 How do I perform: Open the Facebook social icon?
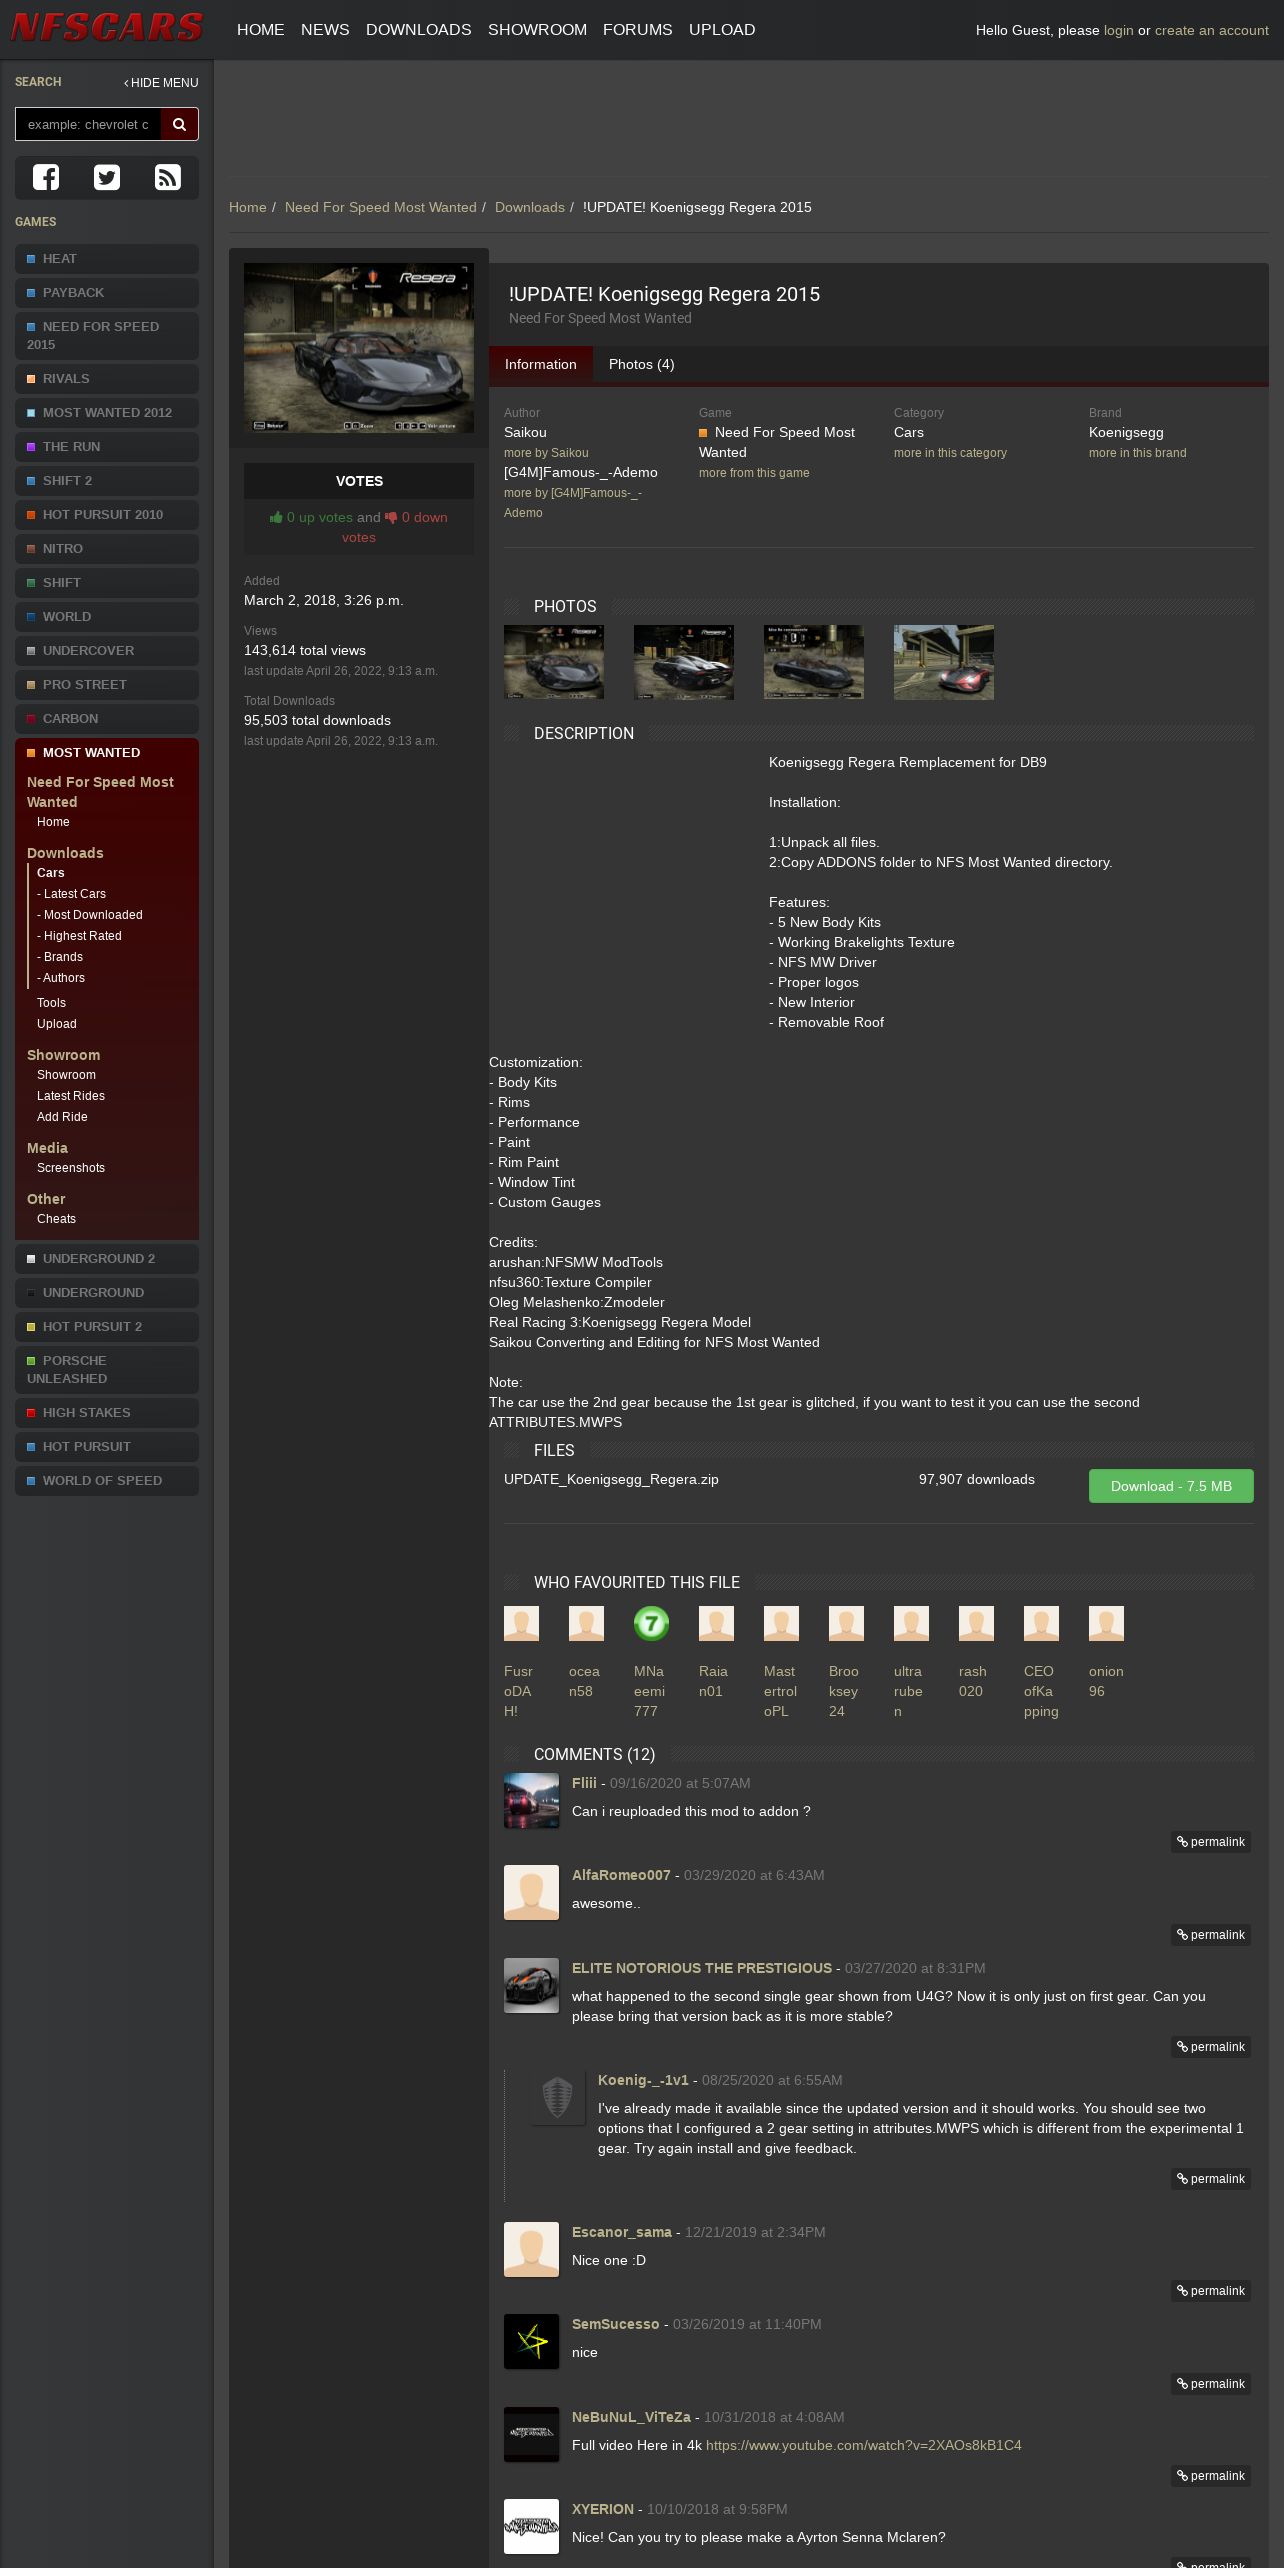46,177
